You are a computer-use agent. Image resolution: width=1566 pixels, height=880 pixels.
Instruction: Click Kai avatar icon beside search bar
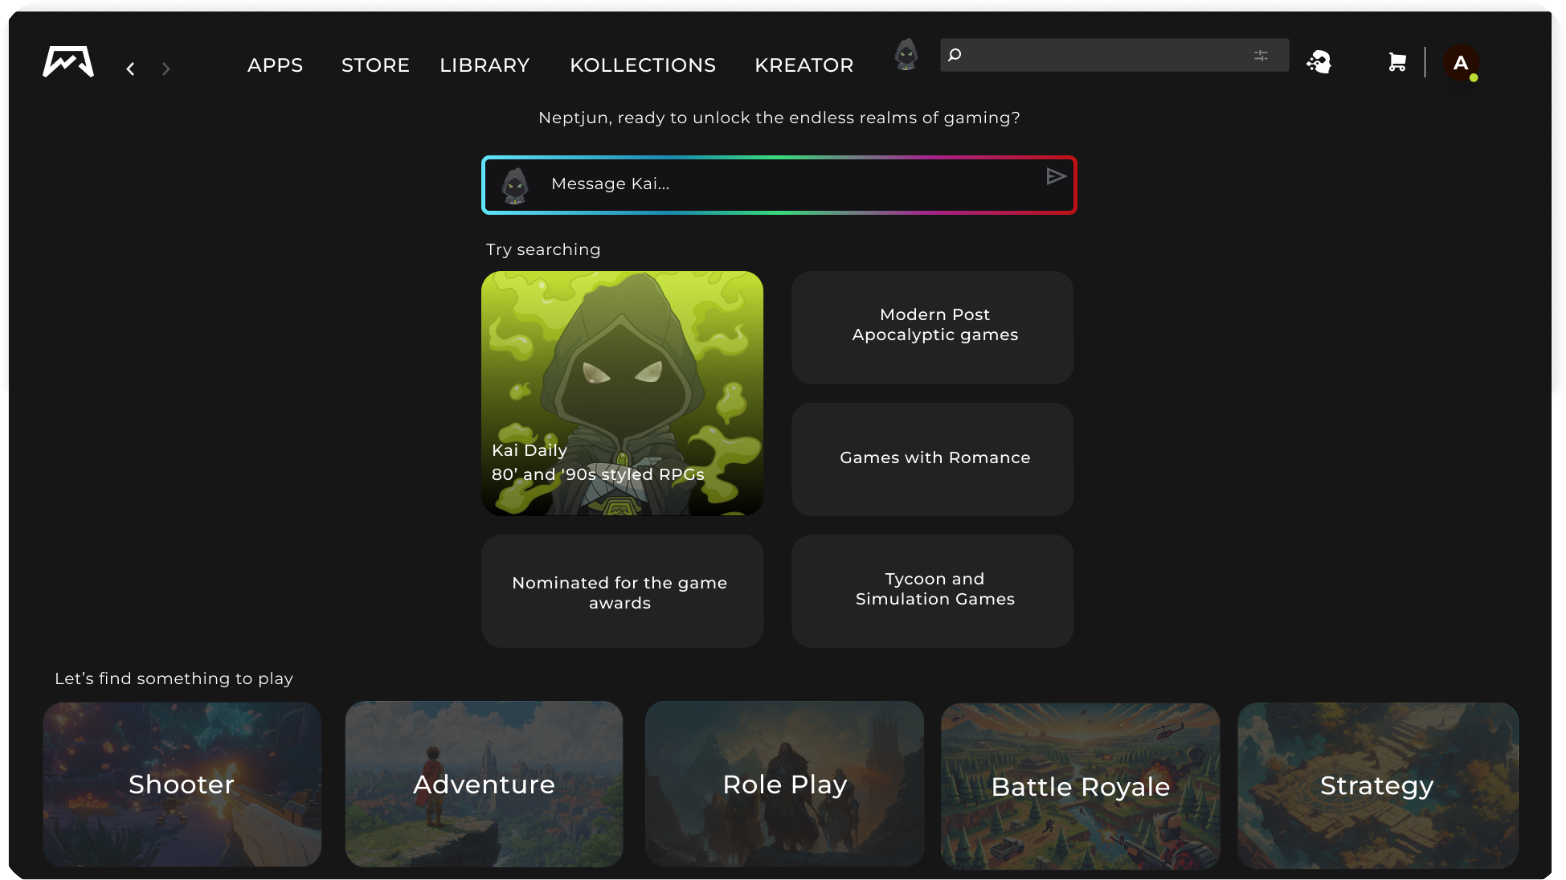click(x=906, y=55)
